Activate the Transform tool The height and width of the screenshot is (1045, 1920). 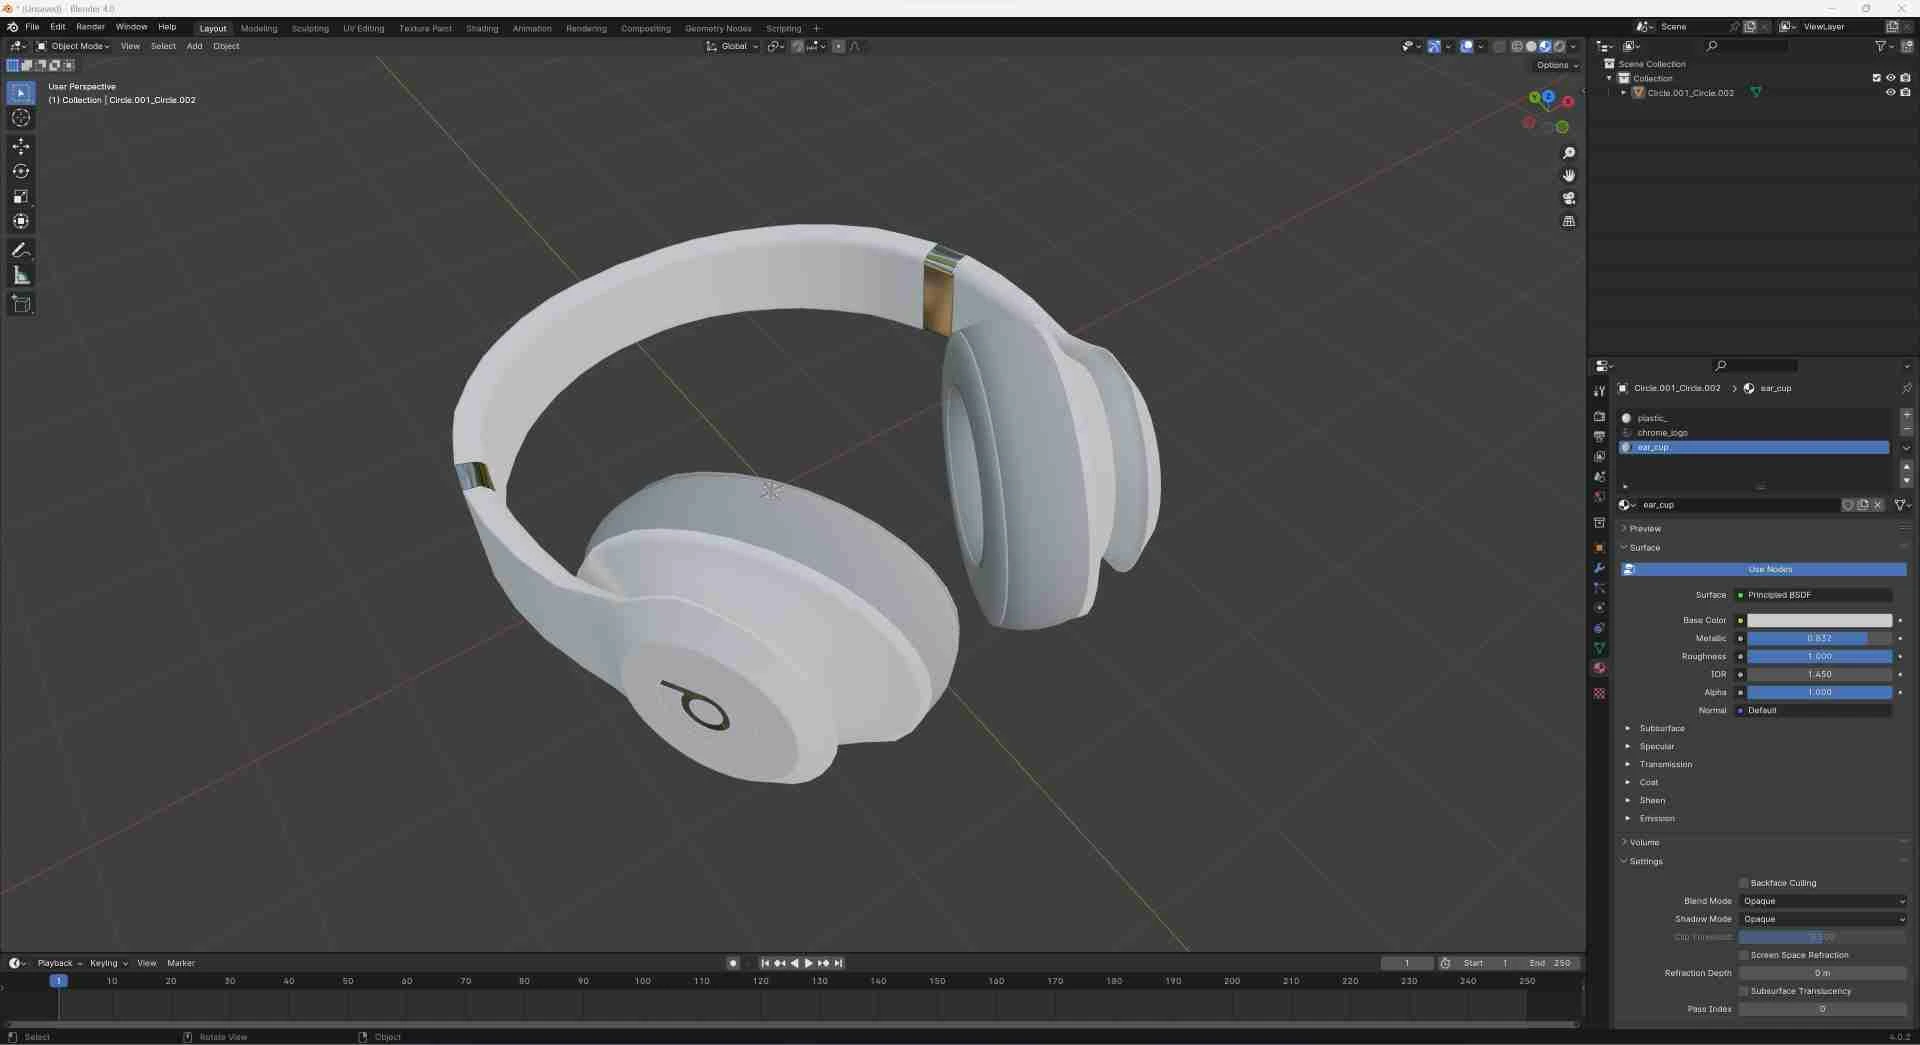point(21,221)
